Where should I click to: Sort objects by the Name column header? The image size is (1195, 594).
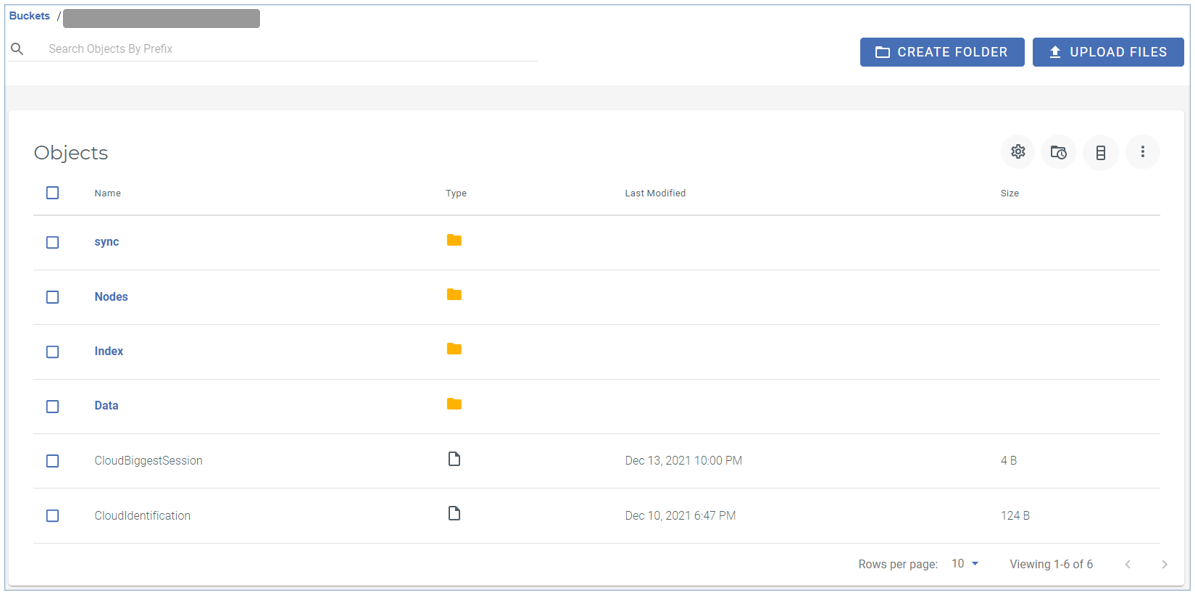[x=108, y=193]
